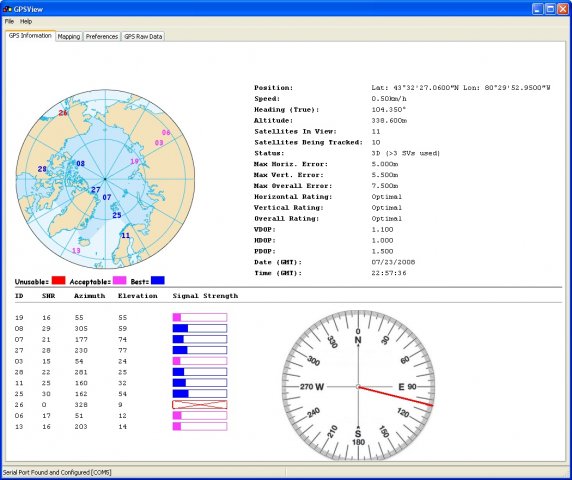This screenshot has width=572, height=480.
Task: Click satellite 13 marker on the sky map
Action: click(76, 251)
